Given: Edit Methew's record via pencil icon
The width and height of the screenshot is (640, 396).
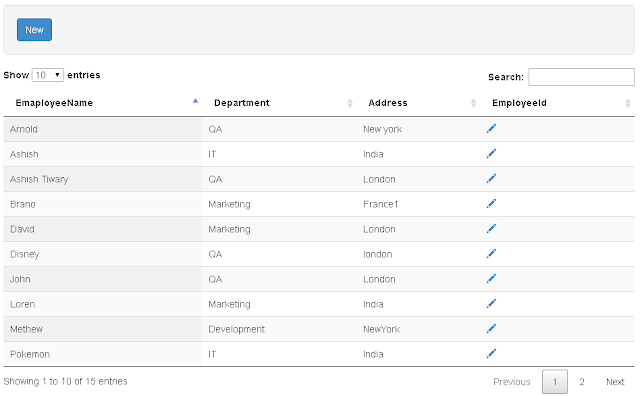Looking at the screenshot, I should click(491, 329).
